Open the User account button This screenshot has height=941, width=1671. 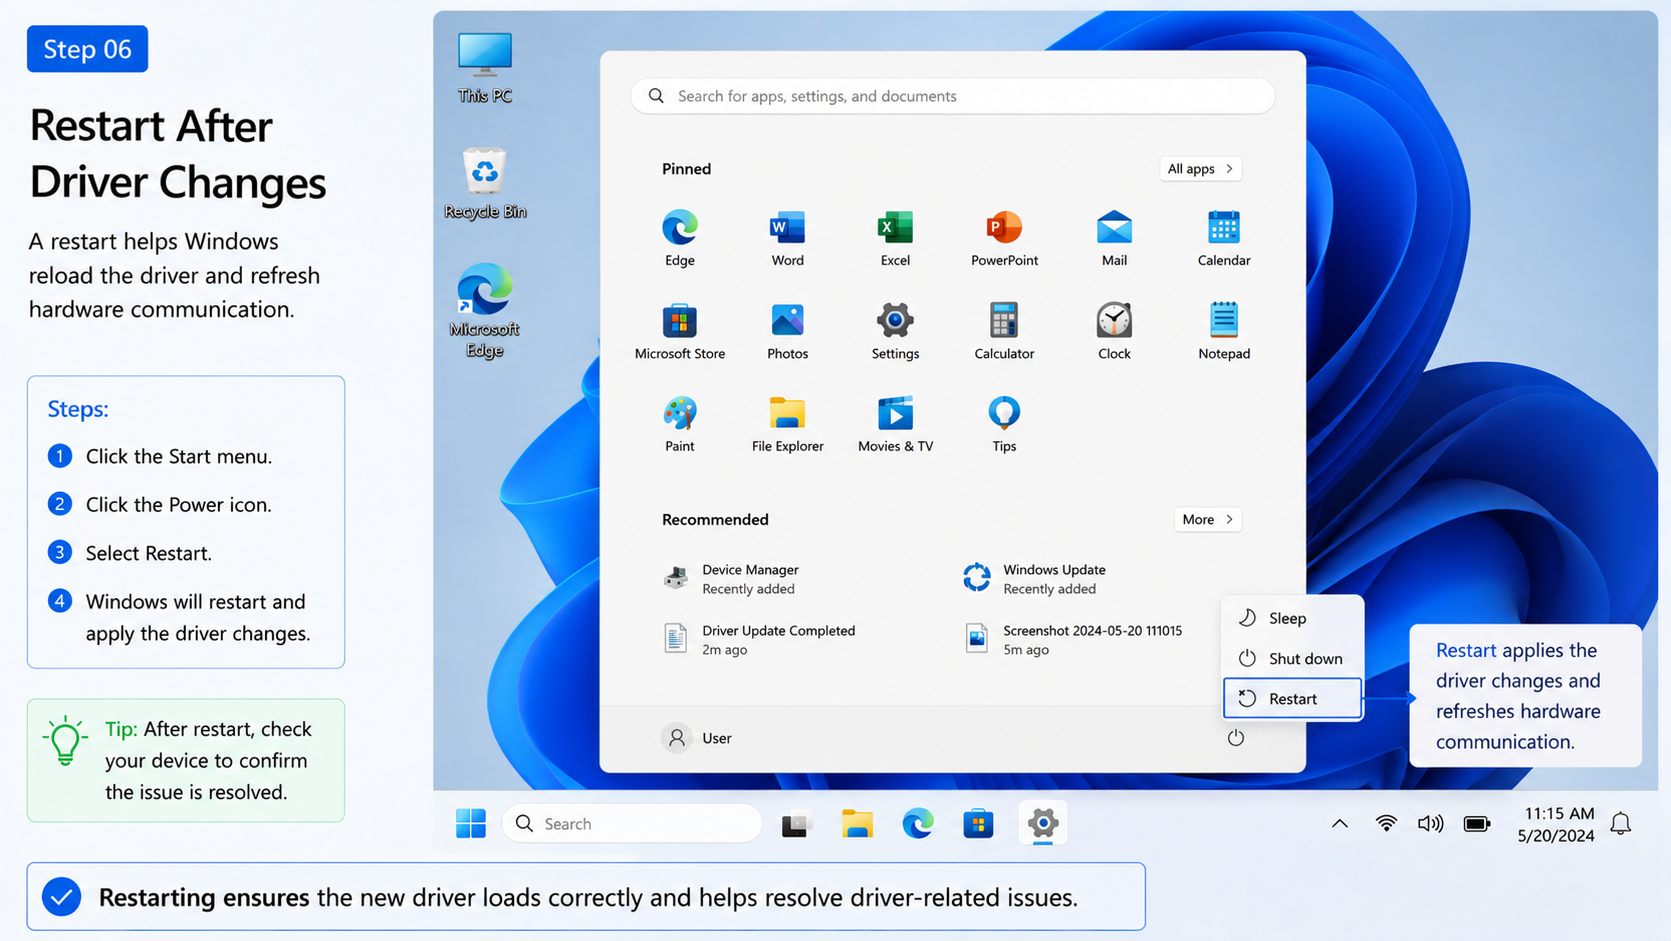[x=698, y=738]
